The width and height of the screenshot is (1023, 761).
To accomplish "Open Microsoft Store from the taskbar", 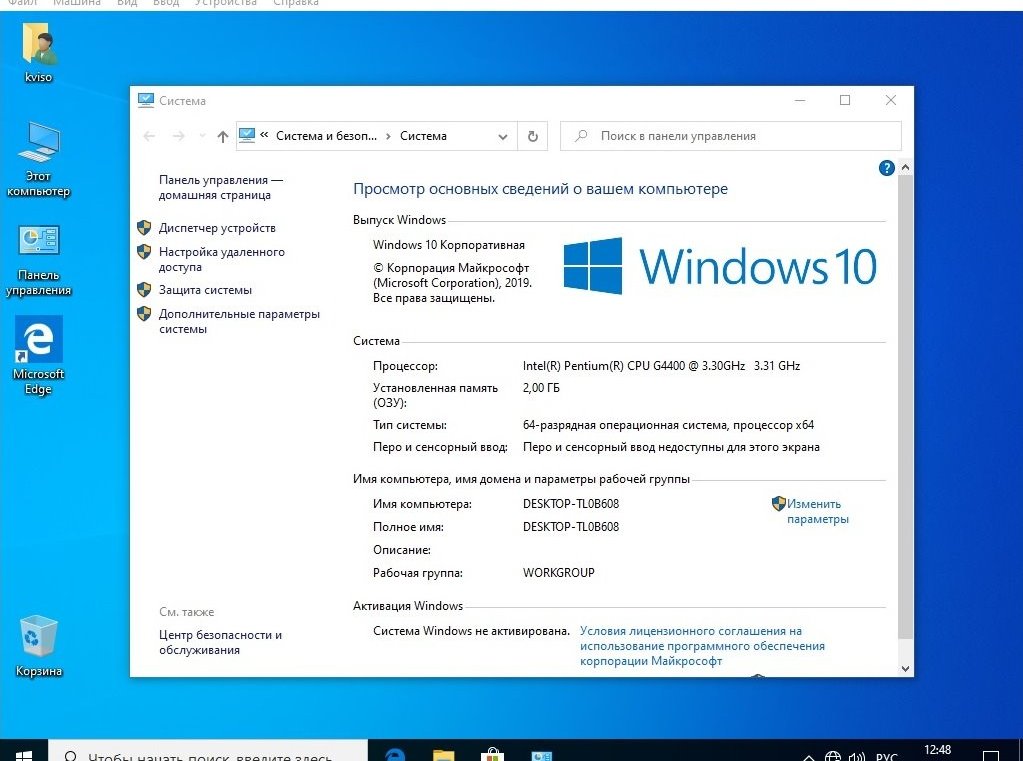I will (493, 754).
